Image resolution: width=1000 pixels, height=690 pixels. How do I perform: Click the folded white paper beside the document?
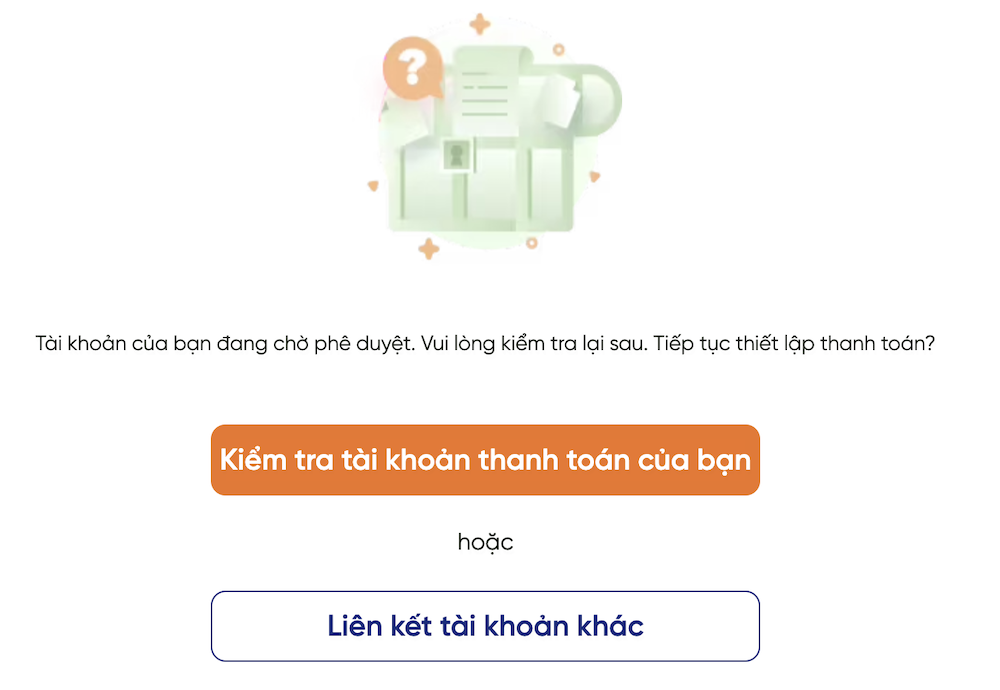click(559, 101)
